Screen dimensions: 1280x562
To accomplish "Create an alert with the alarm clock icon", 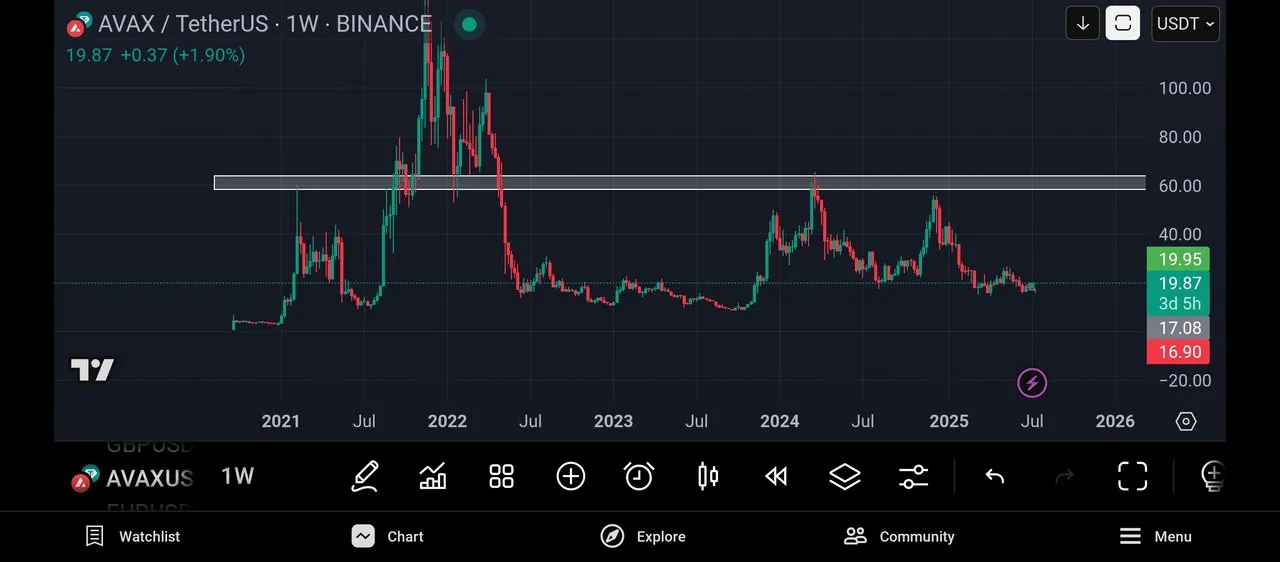I will click(639, 476).
